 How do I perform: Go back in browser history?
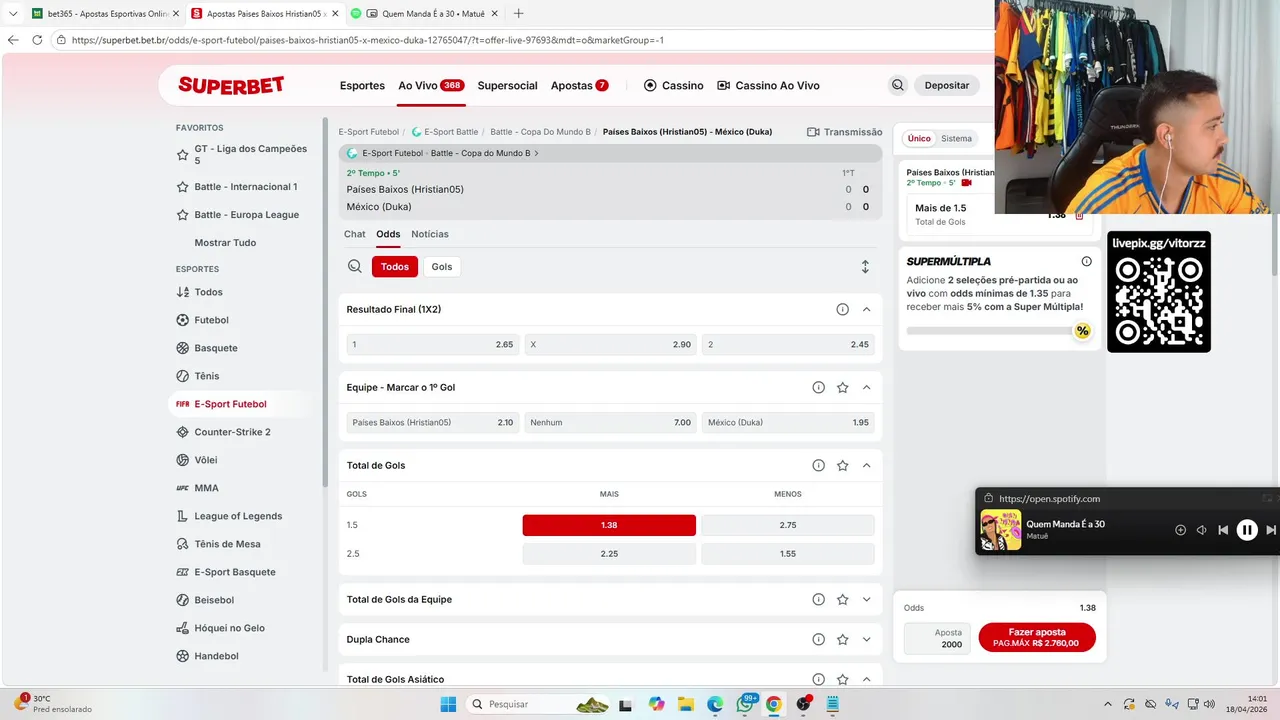[x=13, y=40]
